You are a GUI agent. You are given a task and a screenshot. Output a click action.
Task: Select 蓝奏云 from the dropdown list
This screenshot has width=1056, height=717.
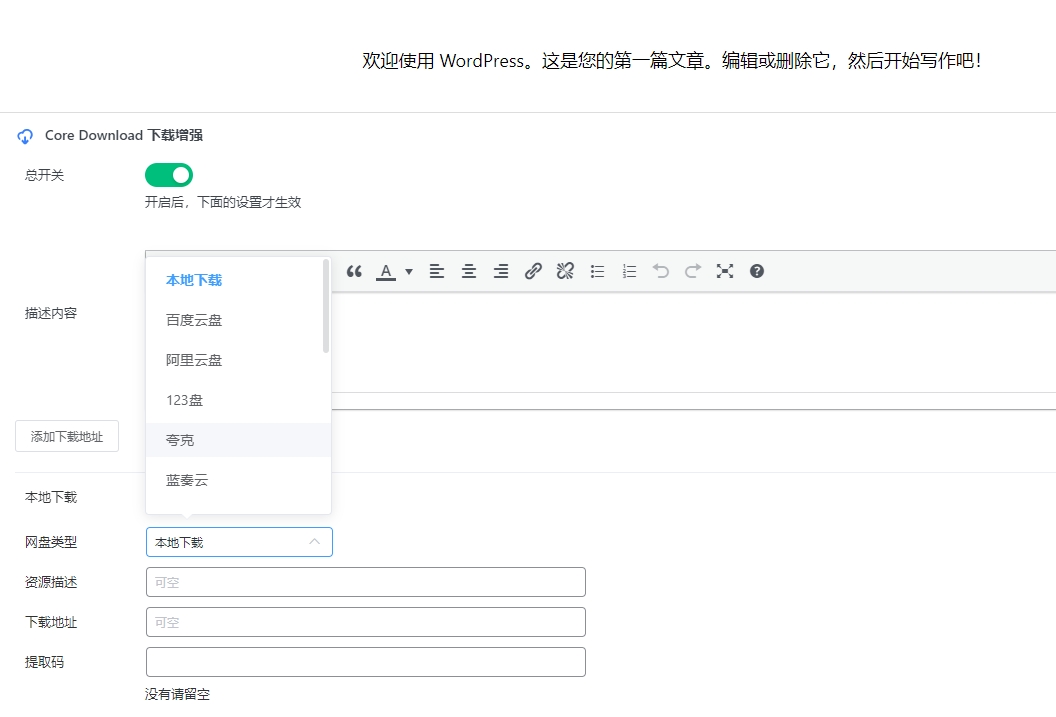187,480
